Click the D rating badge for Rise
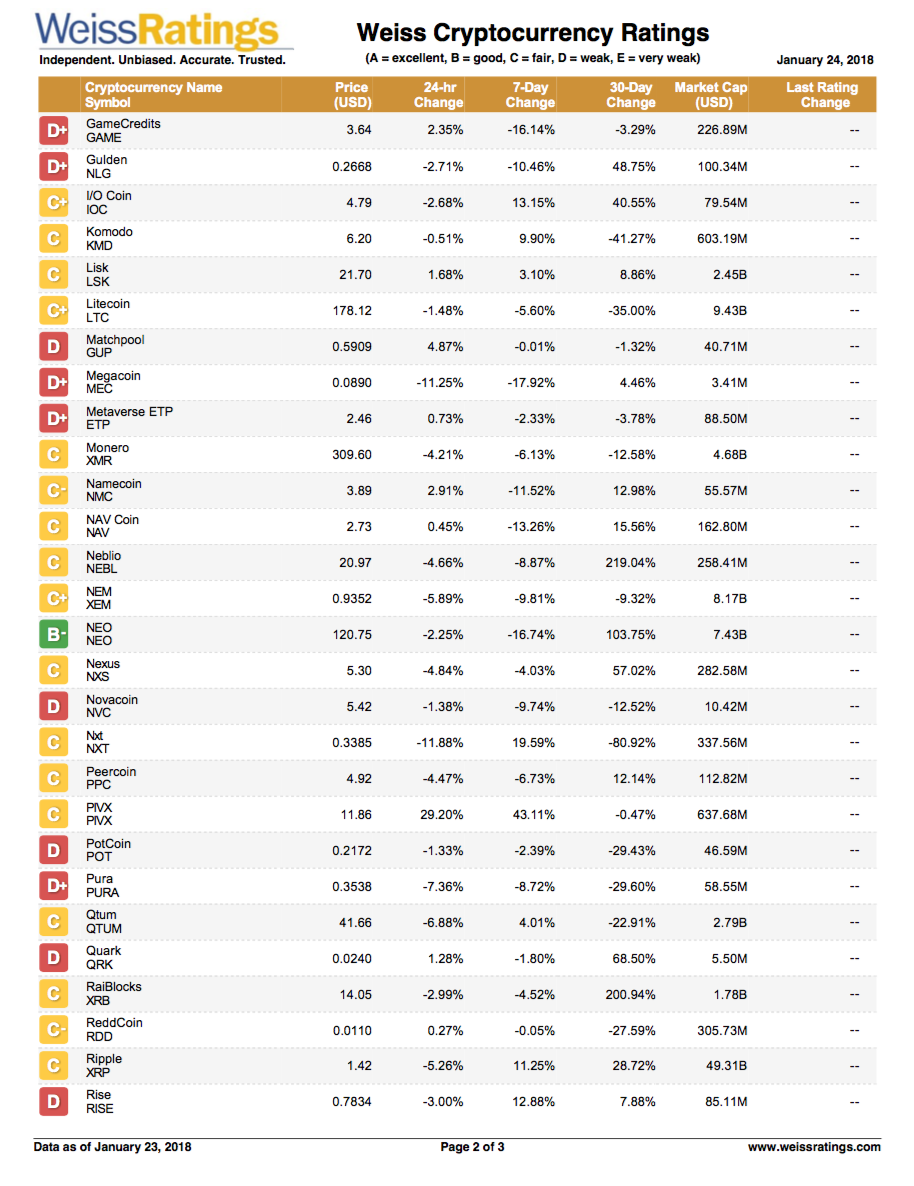The image size is (914, 1186). pos(54,1102)
